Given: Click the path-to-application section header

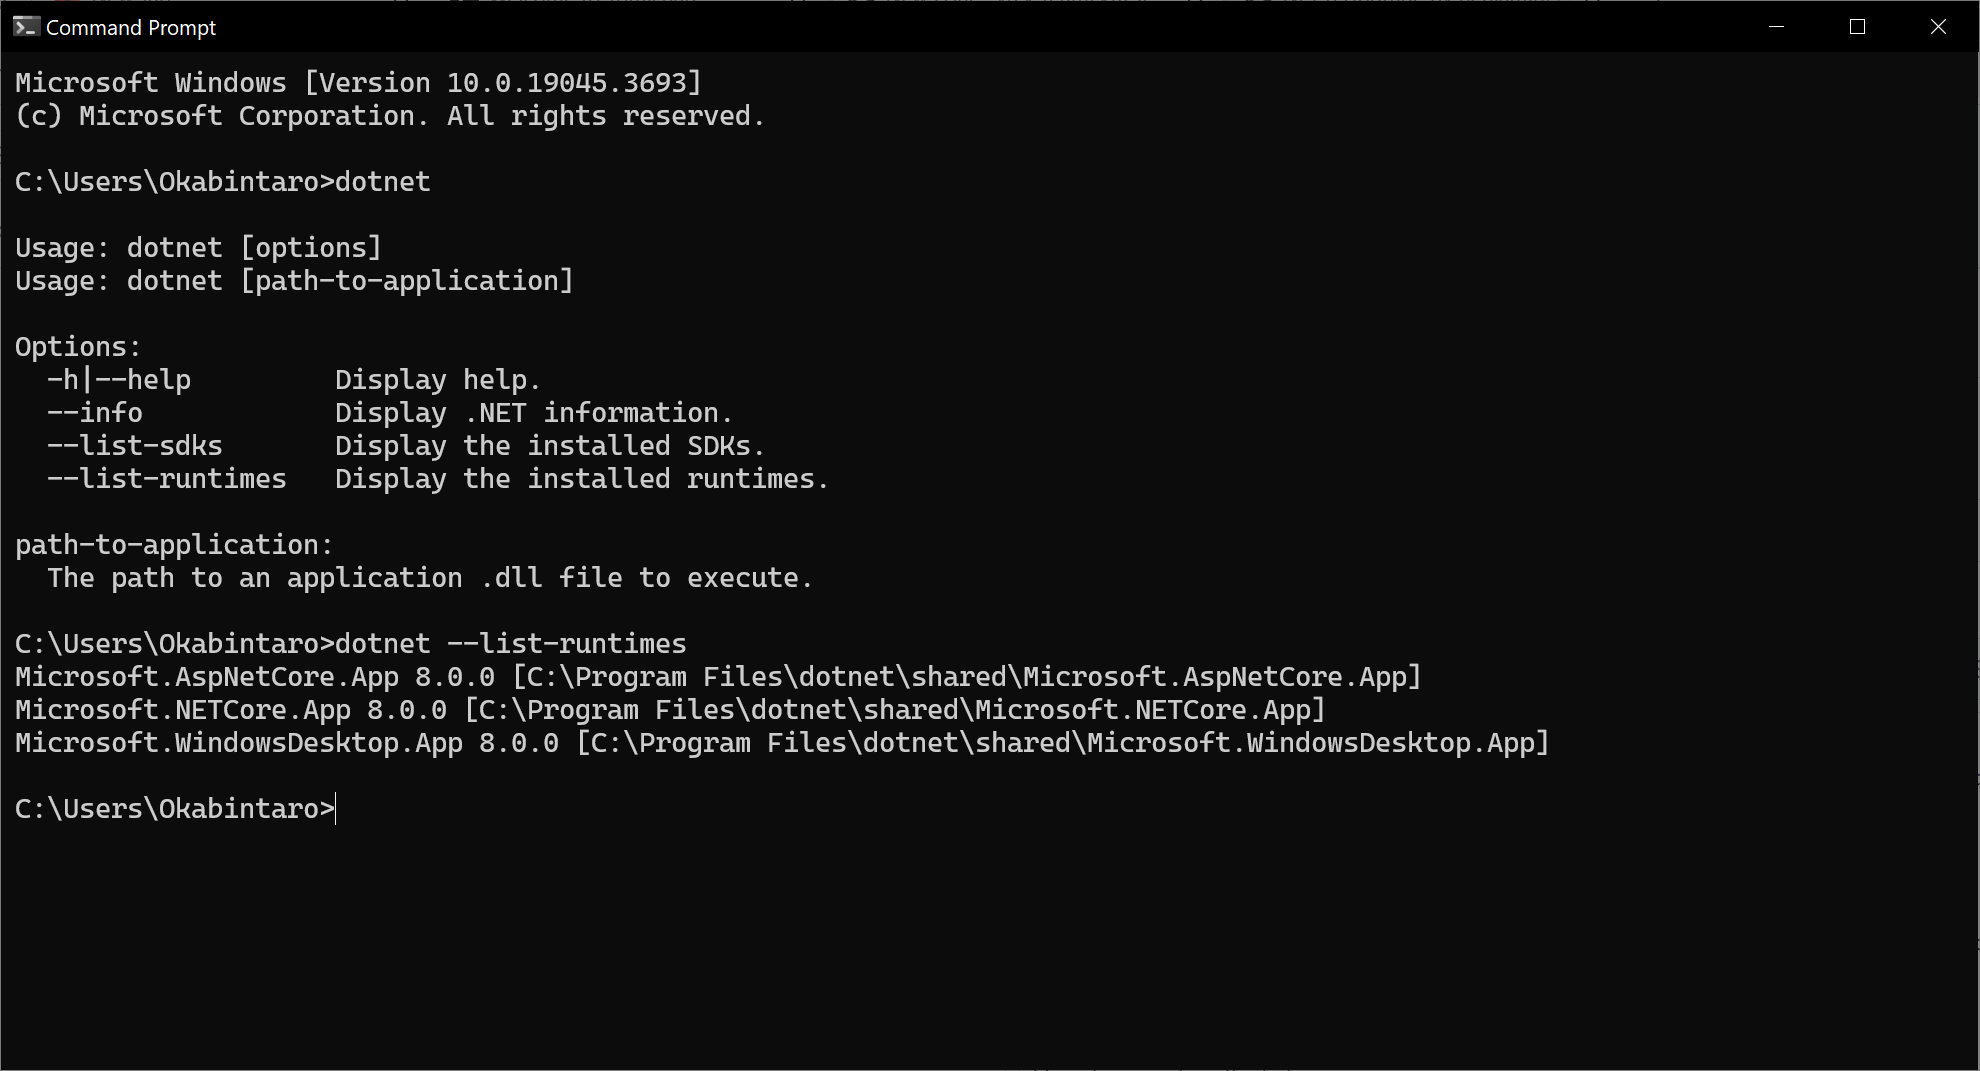Looking at the screenshot, I should pyautogui.click(x=172, y=544).
